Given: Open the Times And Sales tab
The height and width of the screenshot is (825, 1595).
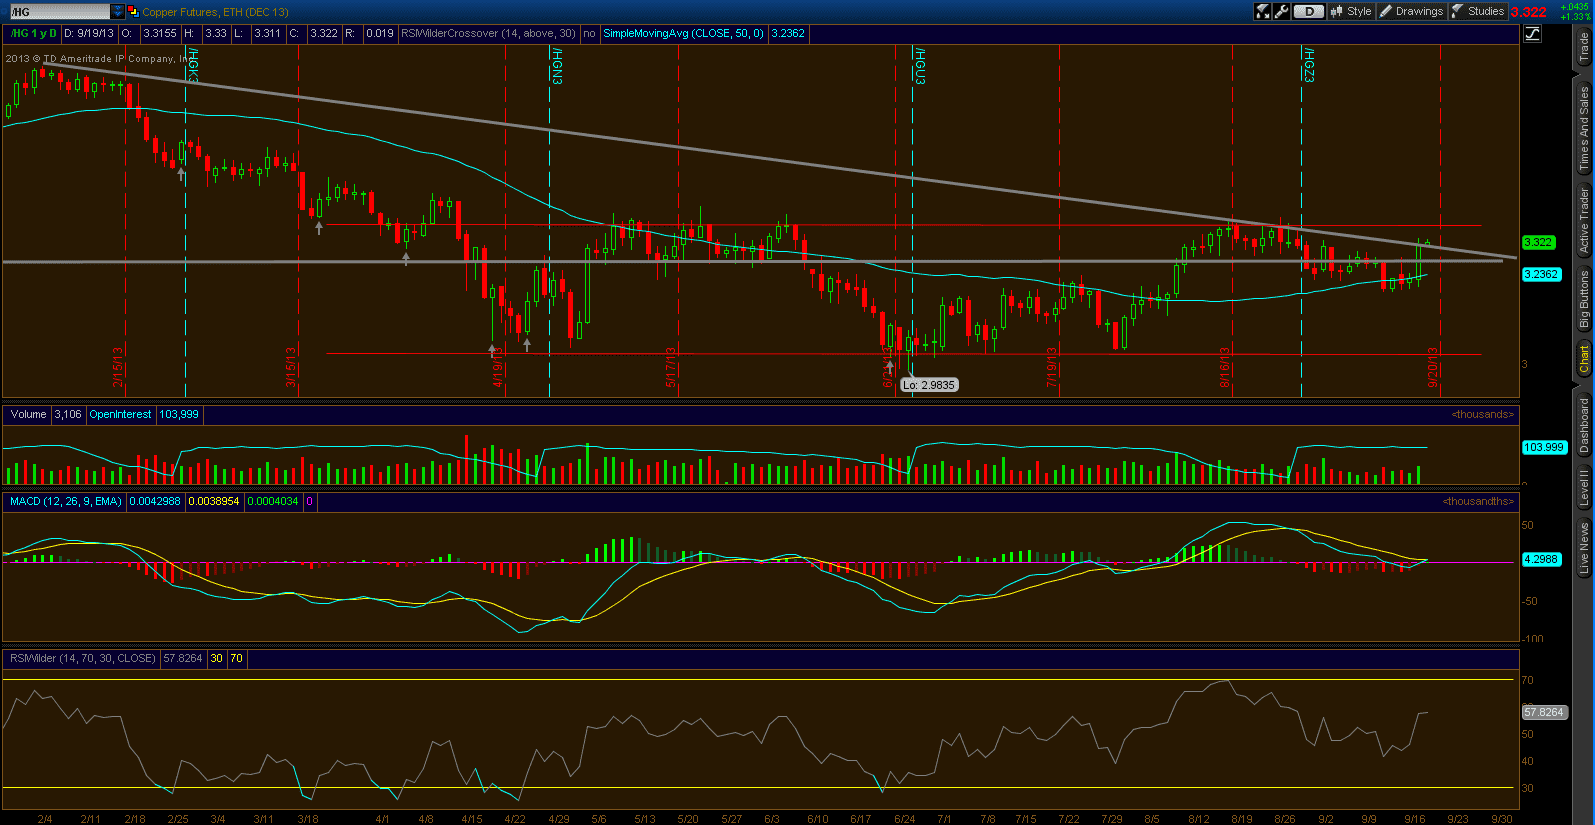Looking at the screenshot, I should pyautogui.click(x=1584, y=127).
